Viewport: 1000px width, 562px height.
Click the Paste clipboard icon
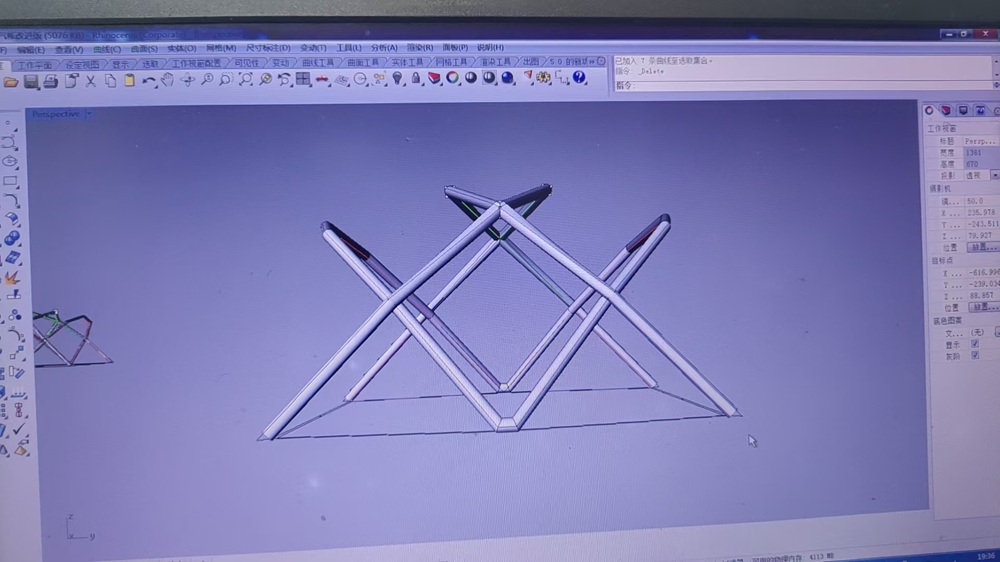(129, 80)
